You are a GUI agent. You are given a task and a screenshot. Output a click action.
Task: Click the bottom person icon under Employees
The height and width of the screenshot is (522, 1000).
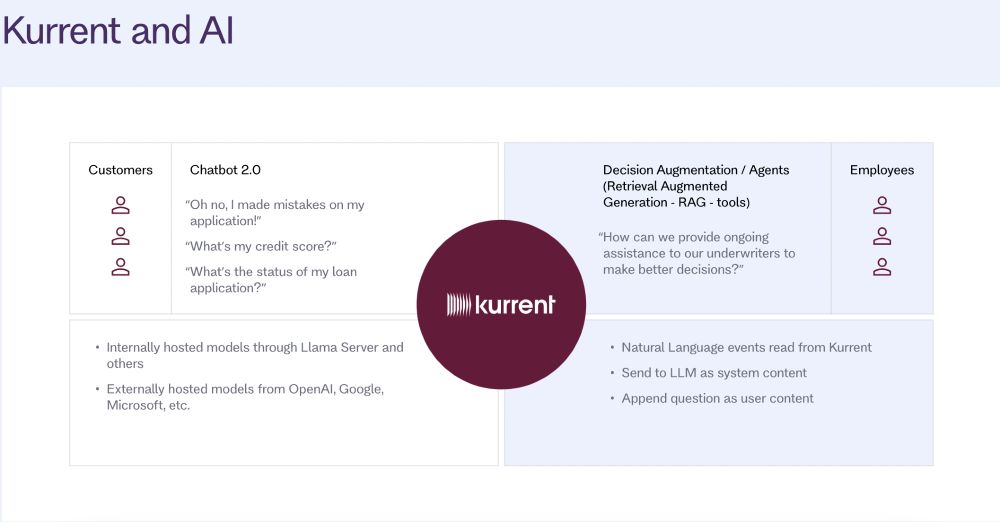882,267
